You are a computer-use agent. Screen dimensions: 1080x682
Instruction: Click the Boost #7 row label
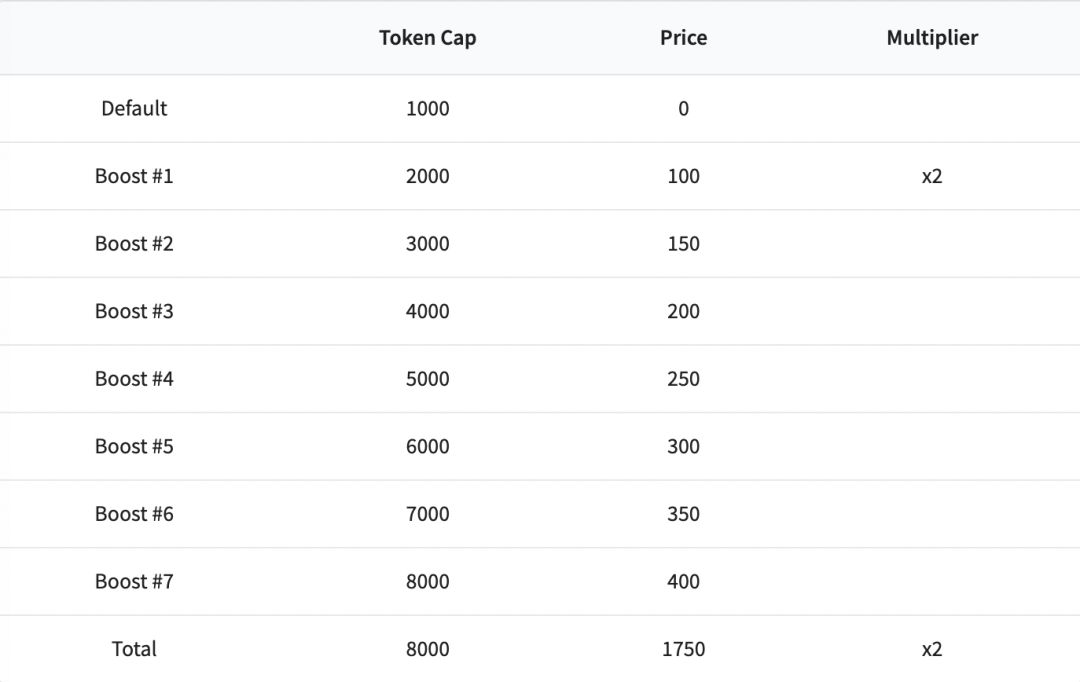[134, 581]
